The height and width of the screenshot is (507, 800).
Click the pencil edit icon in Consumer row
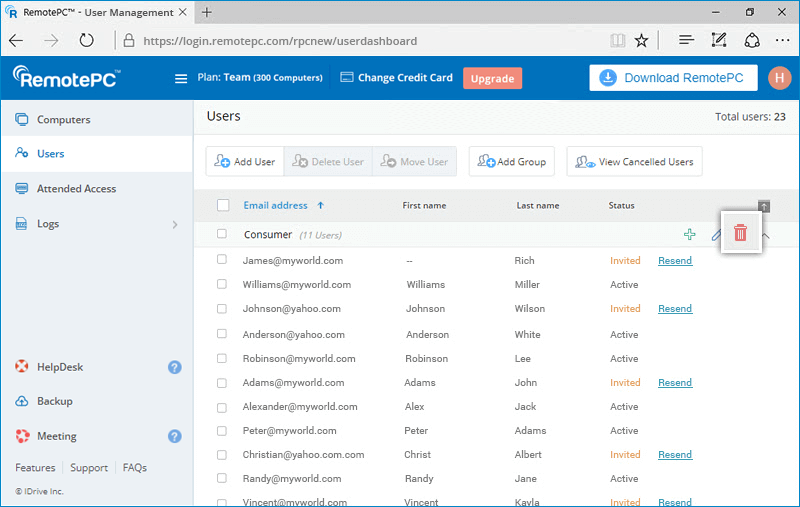(716, 235)
